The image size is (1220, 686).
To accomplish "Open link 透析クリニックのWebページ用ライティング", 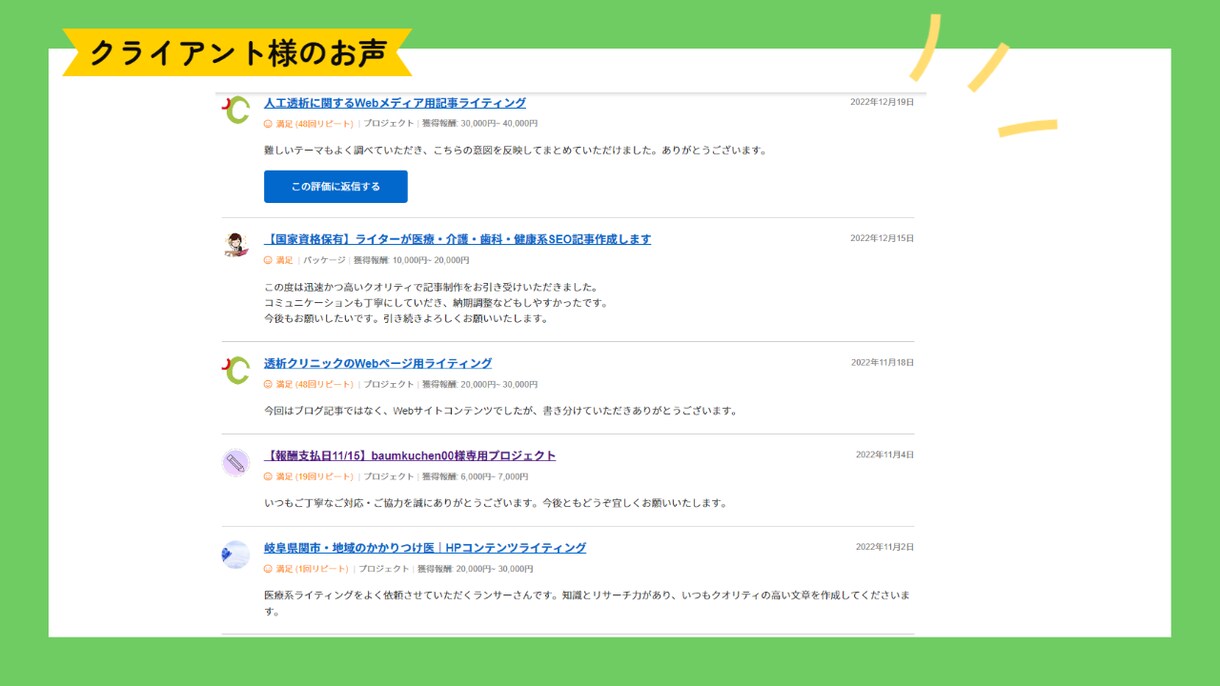I will click(x=378, y=363).
